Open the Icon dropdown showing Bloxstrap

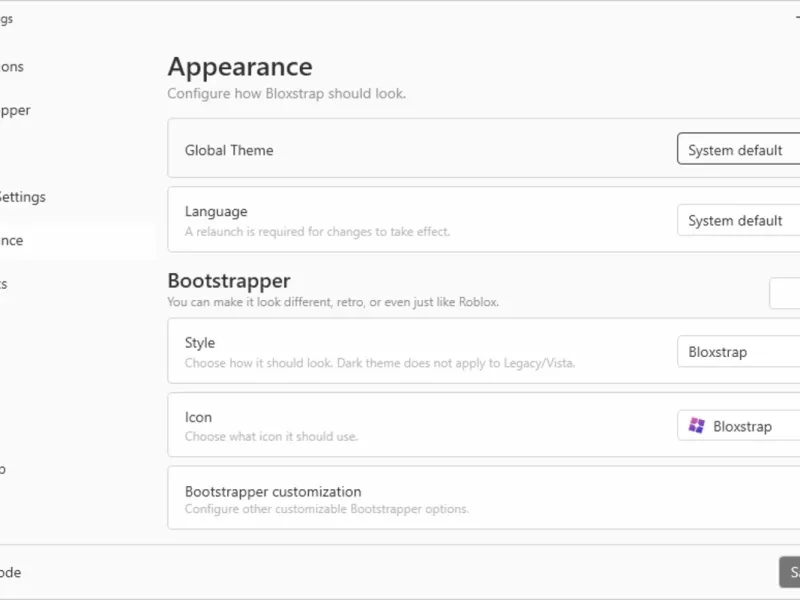(738, 426)
